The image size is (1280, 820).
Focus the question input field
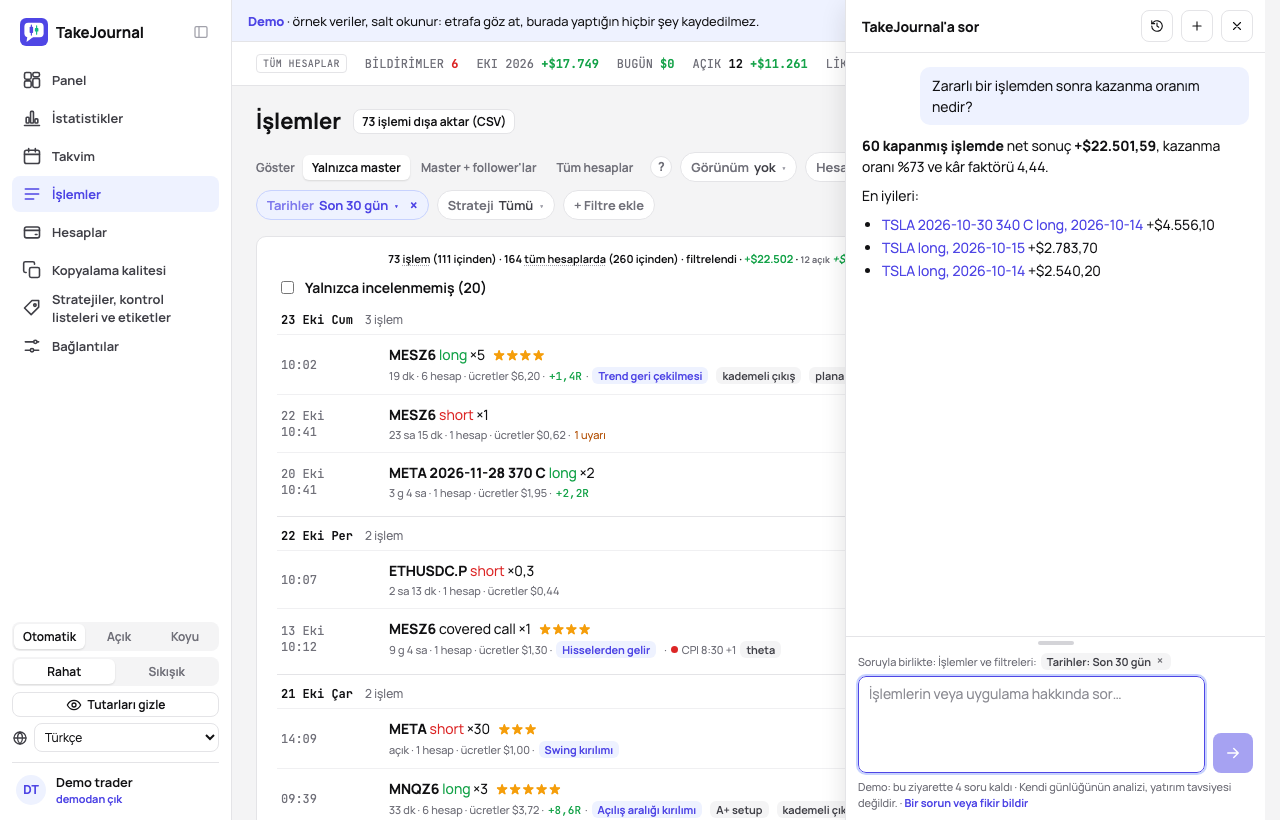pos(1031,725)
